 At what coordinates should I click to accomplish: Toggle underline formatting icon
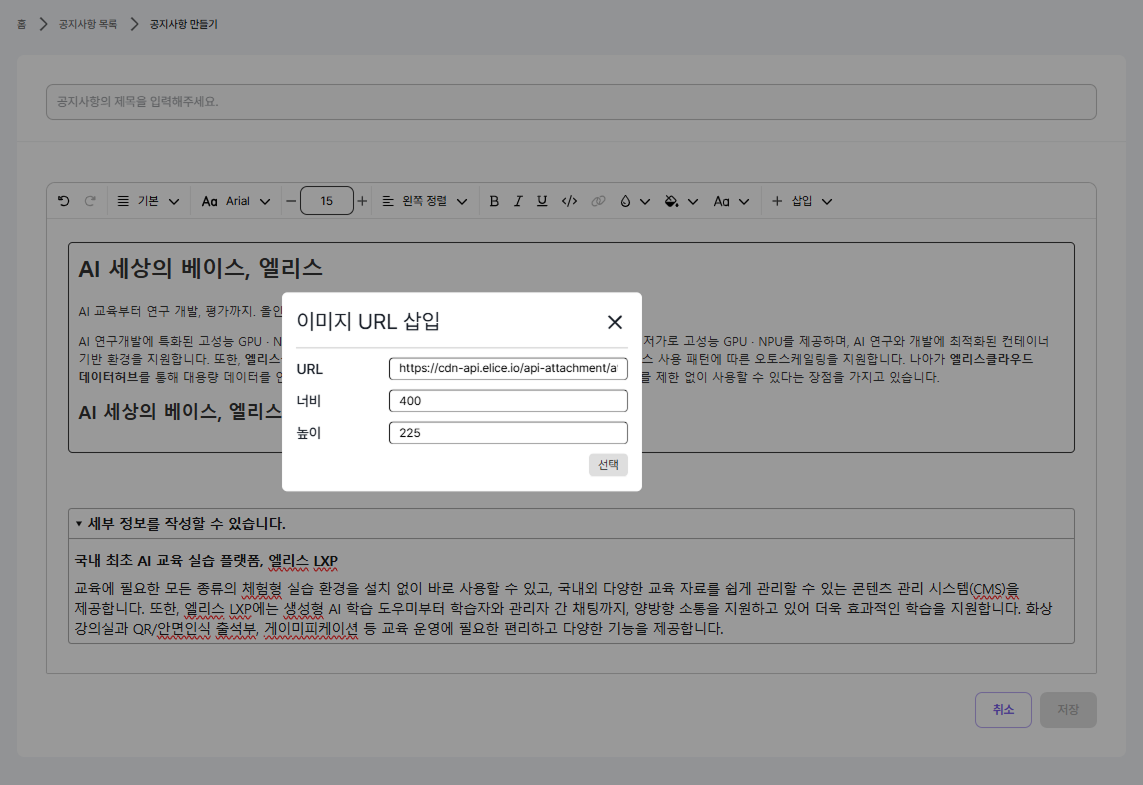(542, 201)
